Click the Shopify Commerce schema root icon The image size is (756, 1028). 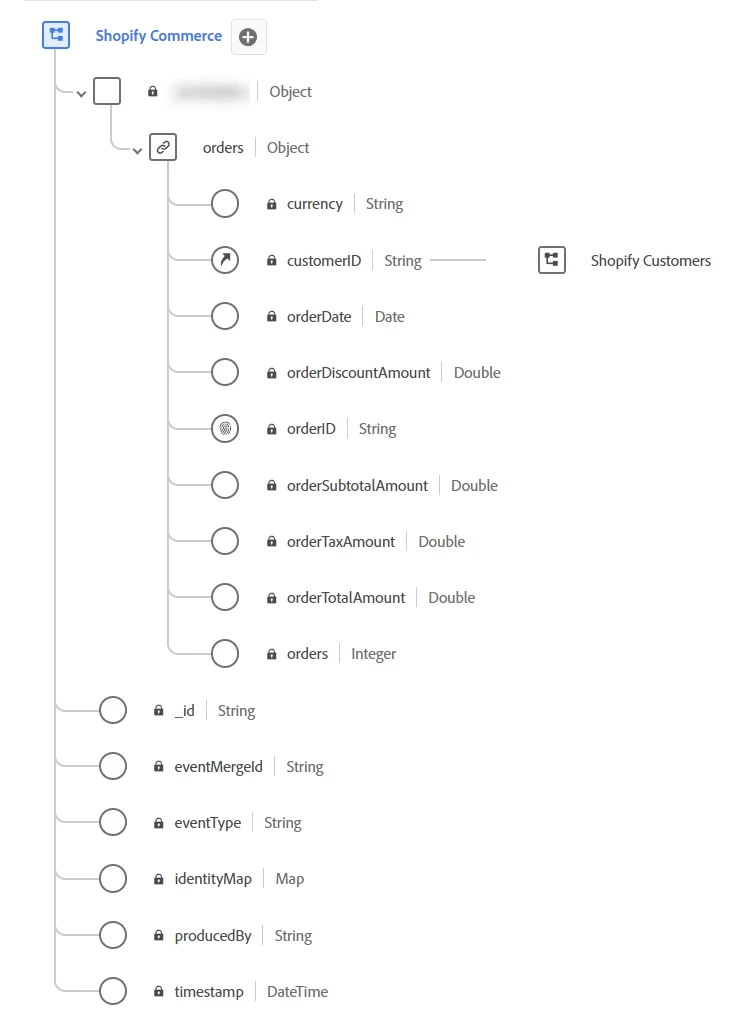56,35
